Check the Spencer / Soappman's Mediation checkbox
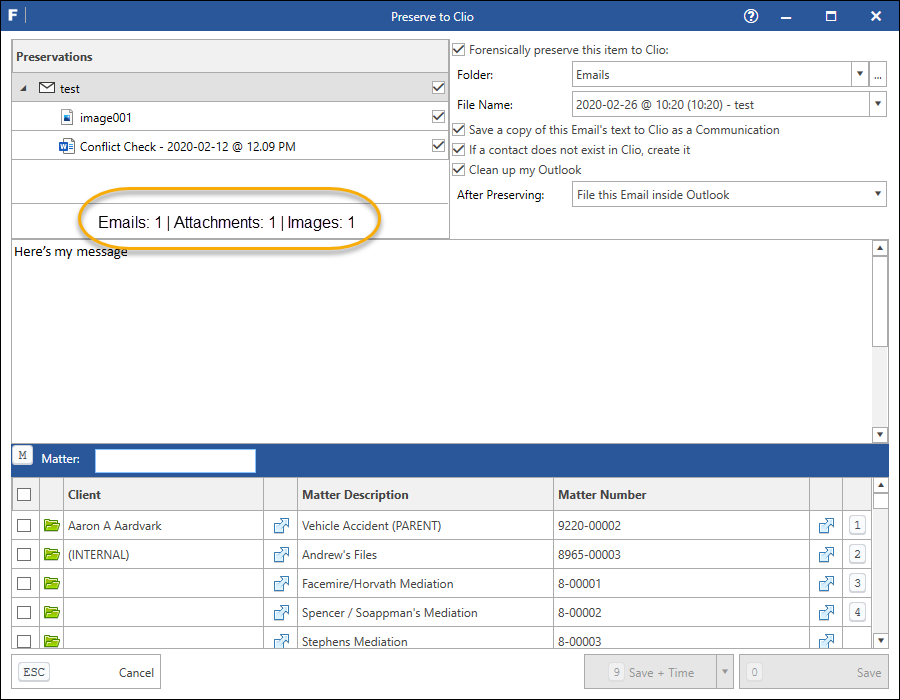 24,612
